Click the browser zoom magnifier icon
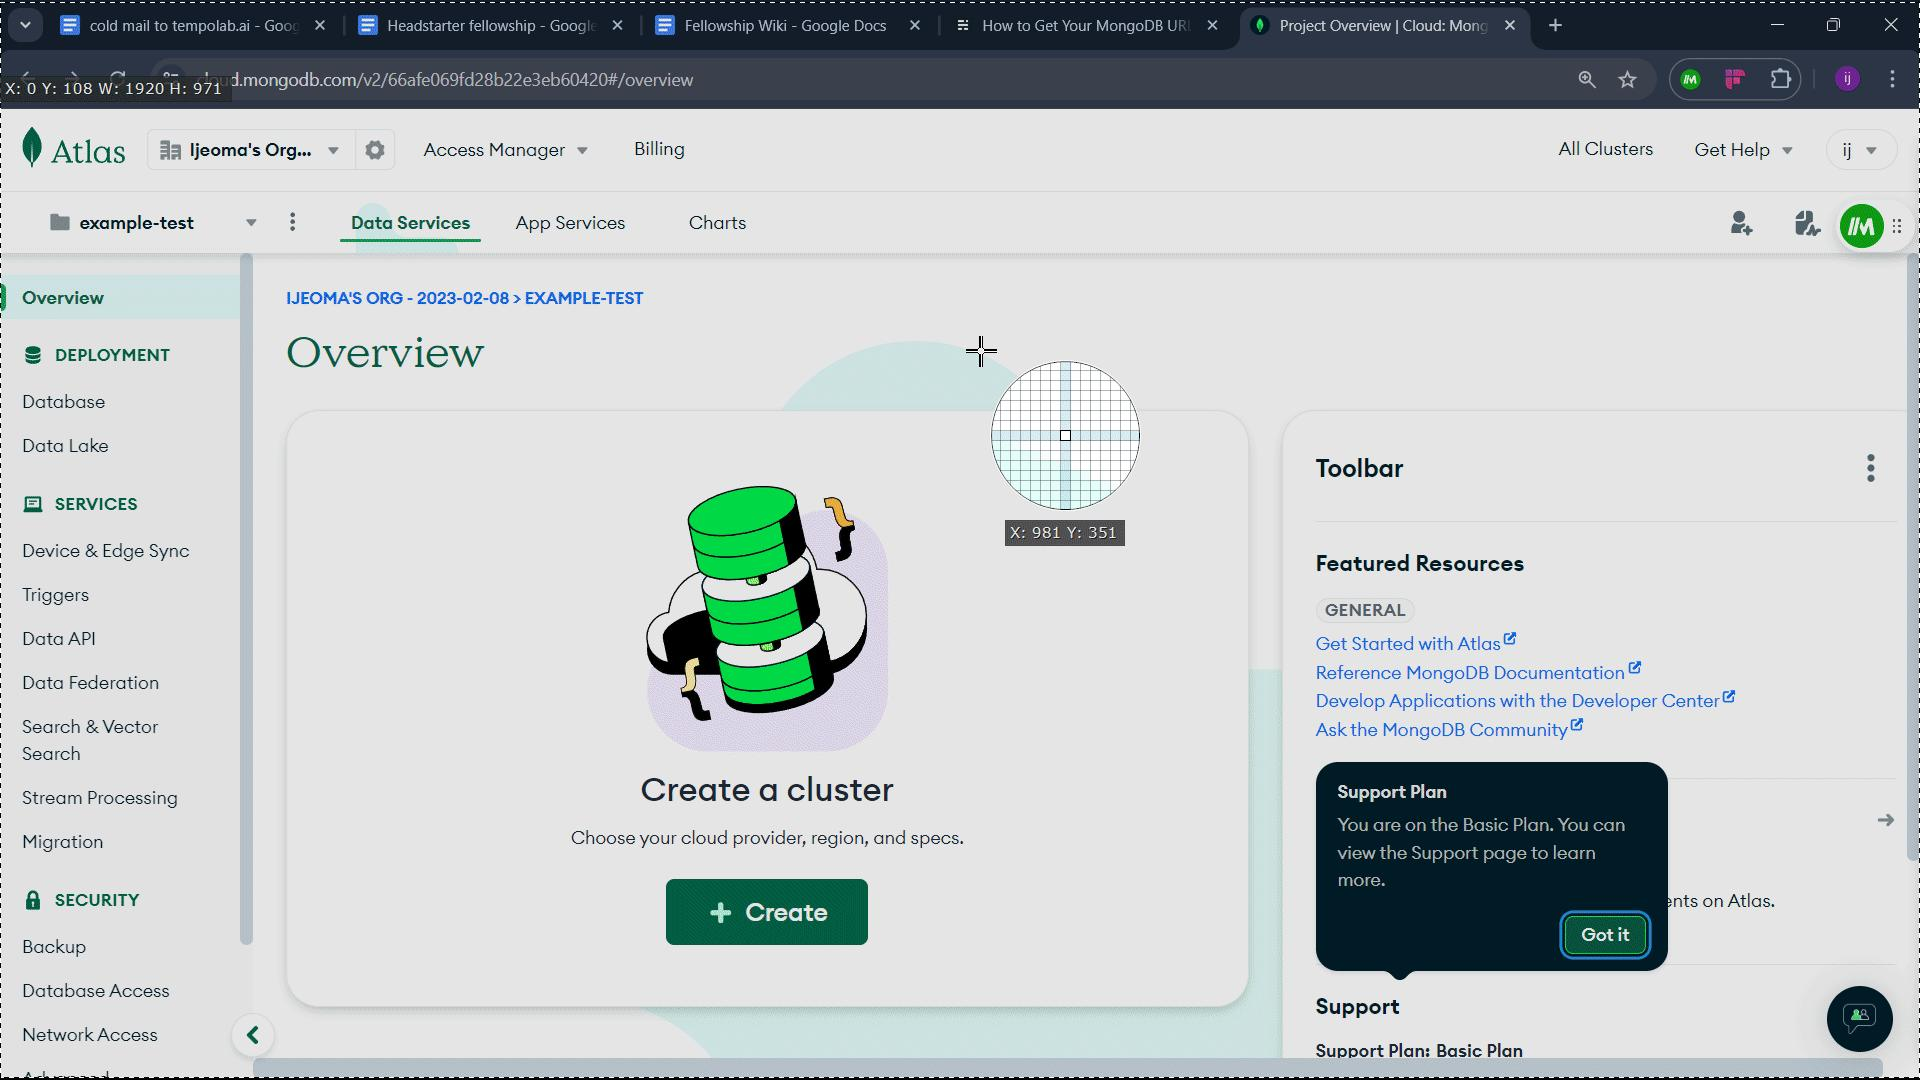This screenshot has height=1080, width=1920. tap(1587, 80)
